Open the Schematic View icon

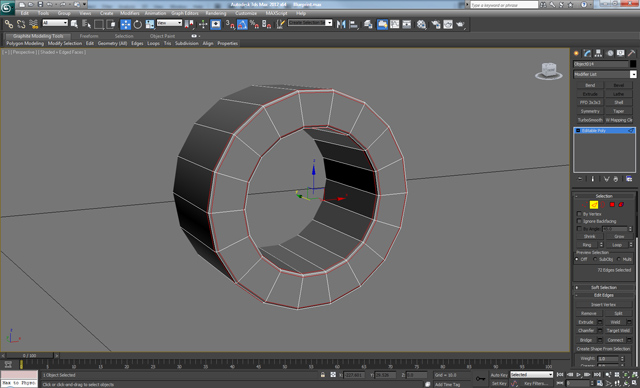(x=407, y=24)
